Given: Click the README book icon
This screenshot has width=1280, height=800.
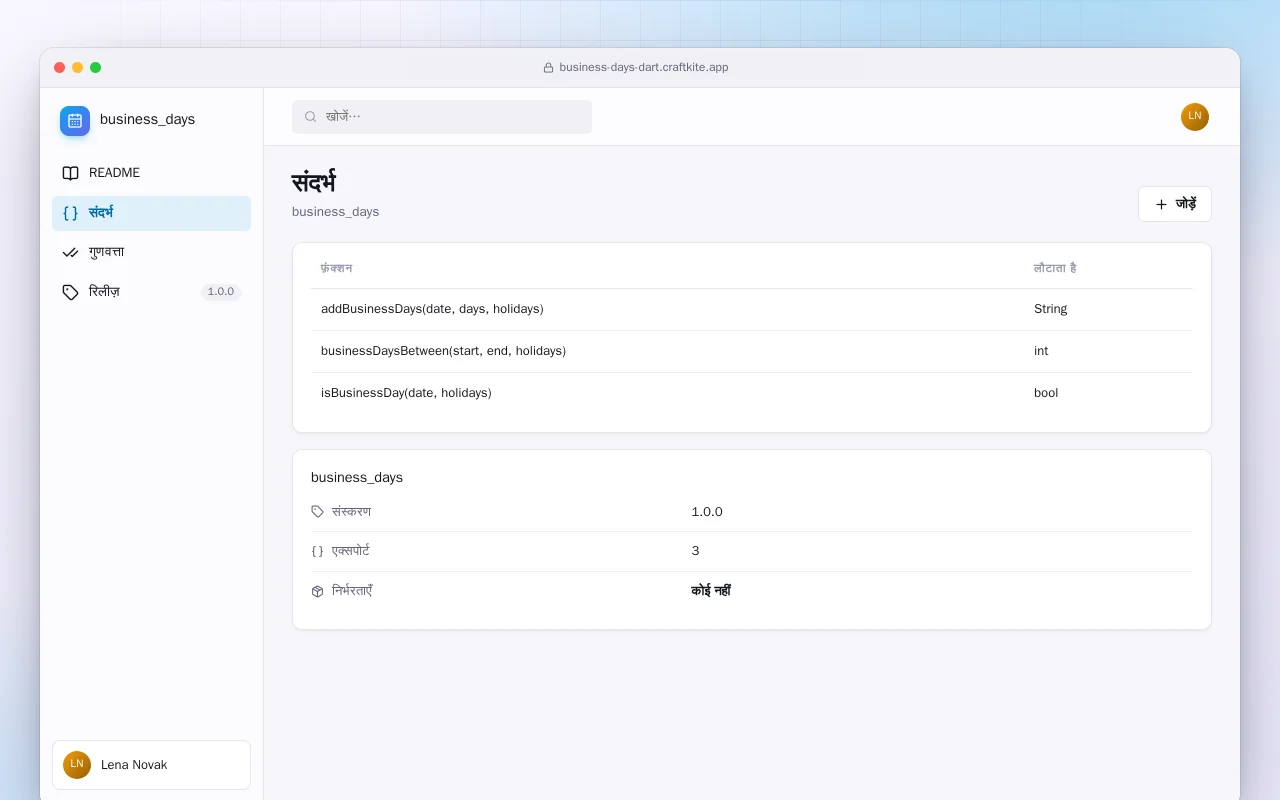Looking at the screenshot, I should (70, 173).
